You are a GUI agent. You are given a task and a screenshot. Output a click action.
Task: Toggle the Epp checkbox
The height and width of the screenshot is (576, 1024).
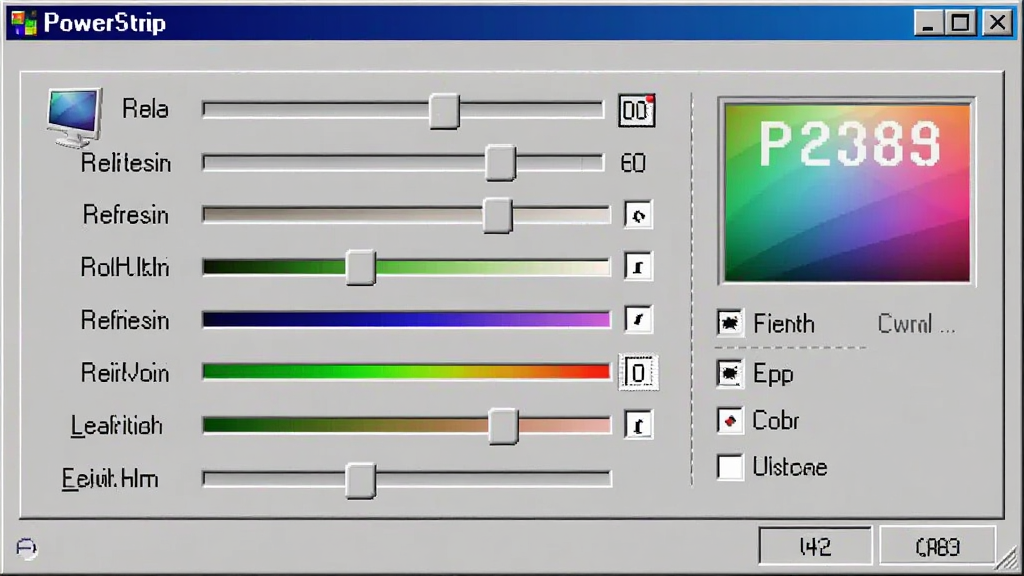pyautogui.click(x=729, y=374)
